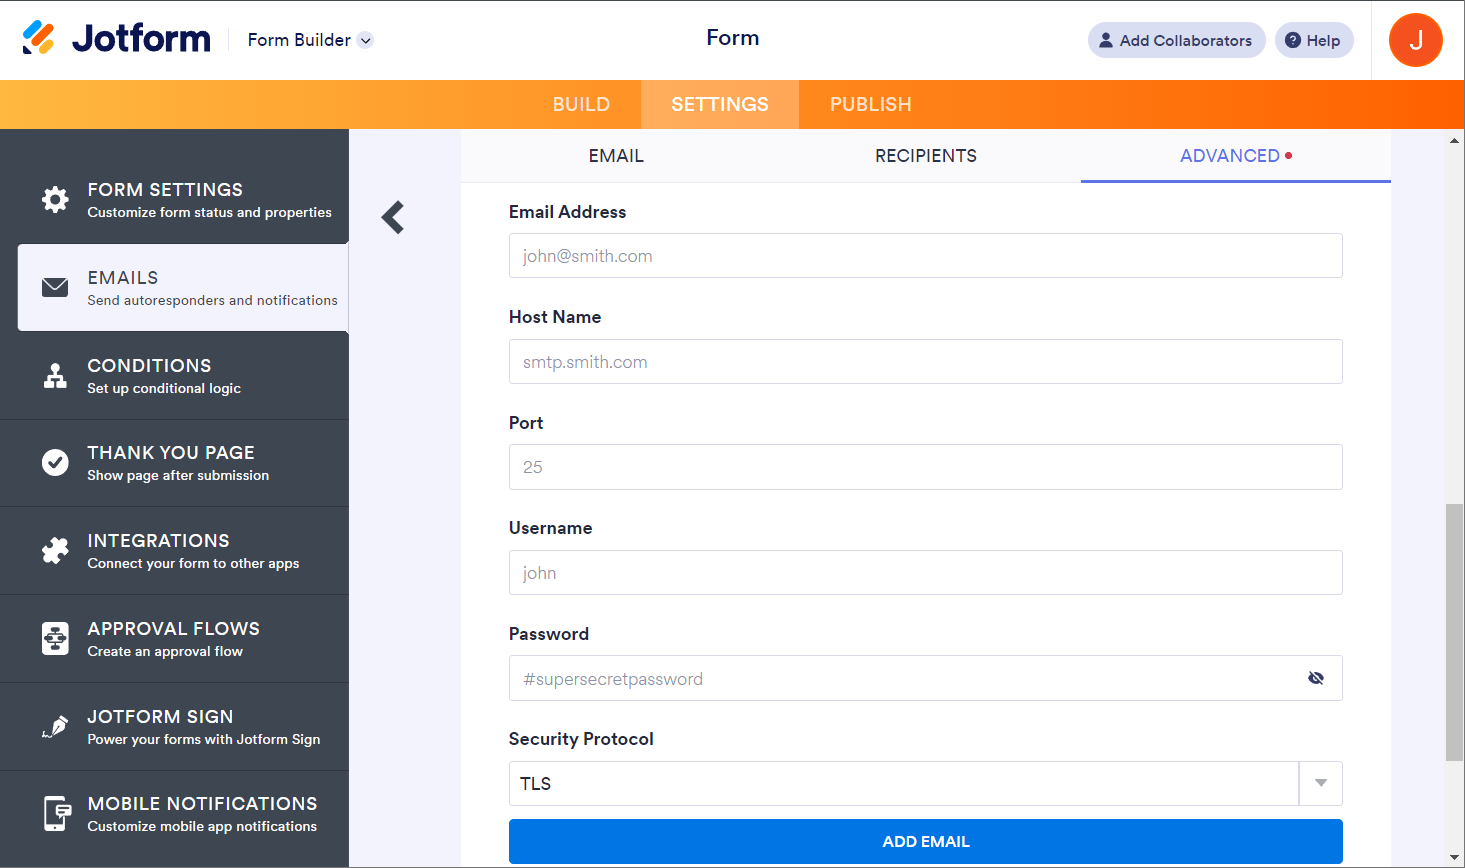Image resolution: width=1465 pixels, height=868 pixels.
Task: Open the Security Protocol dropdown
Action: (1320, 783)
